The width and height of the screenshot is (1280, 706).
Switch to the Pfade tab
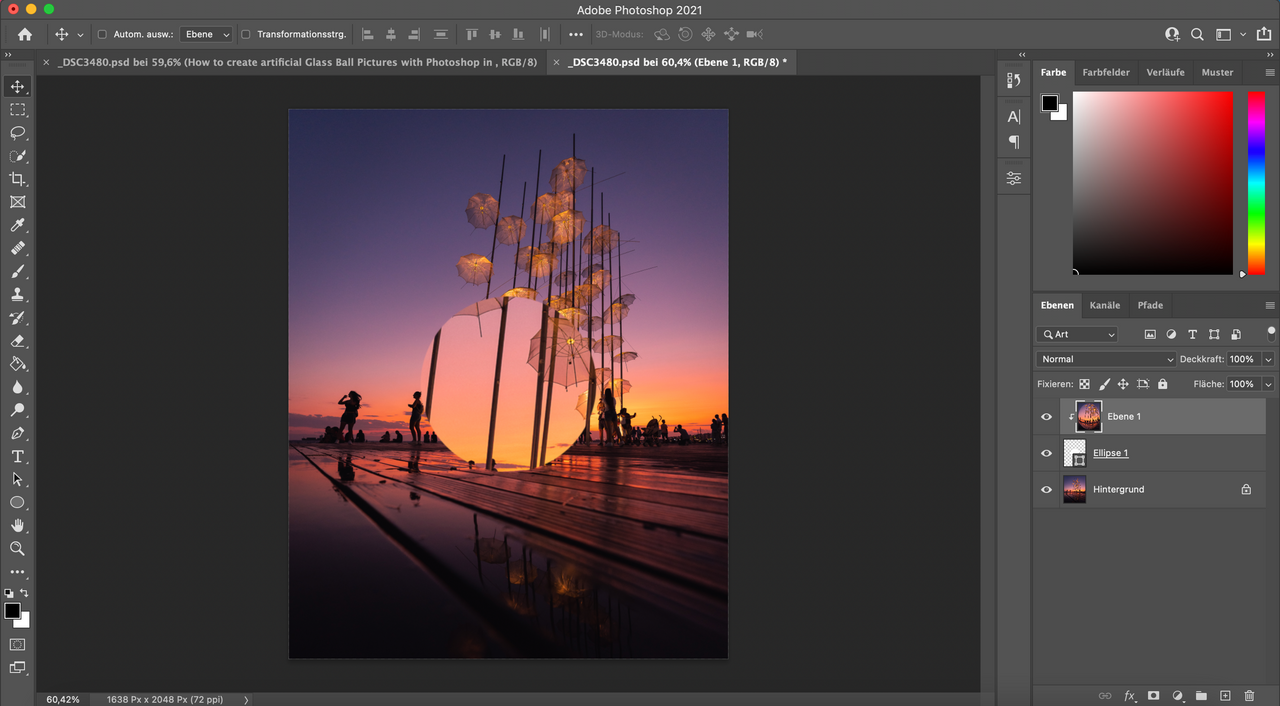[1150, 305]
